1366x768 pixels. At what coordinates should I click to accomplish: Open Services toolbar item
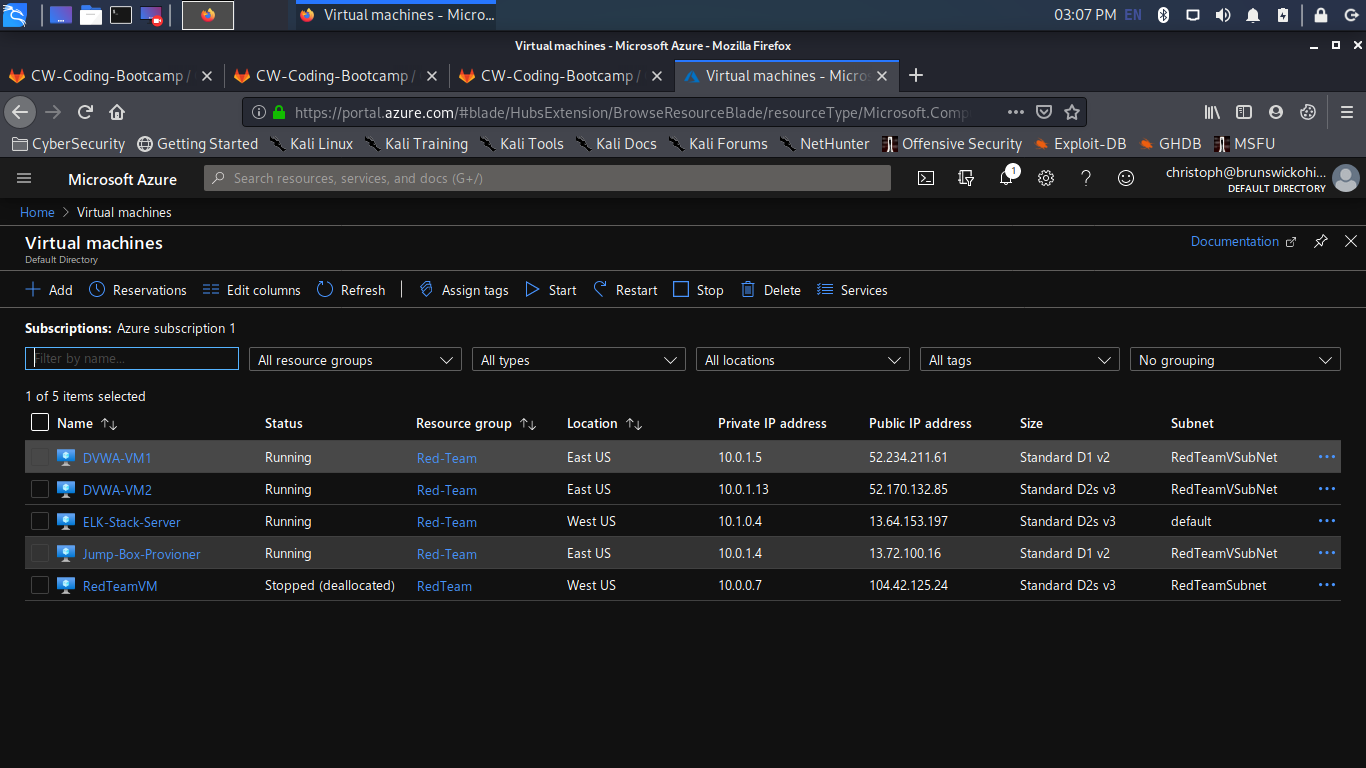pyautogui.click(x=852, y=290)
